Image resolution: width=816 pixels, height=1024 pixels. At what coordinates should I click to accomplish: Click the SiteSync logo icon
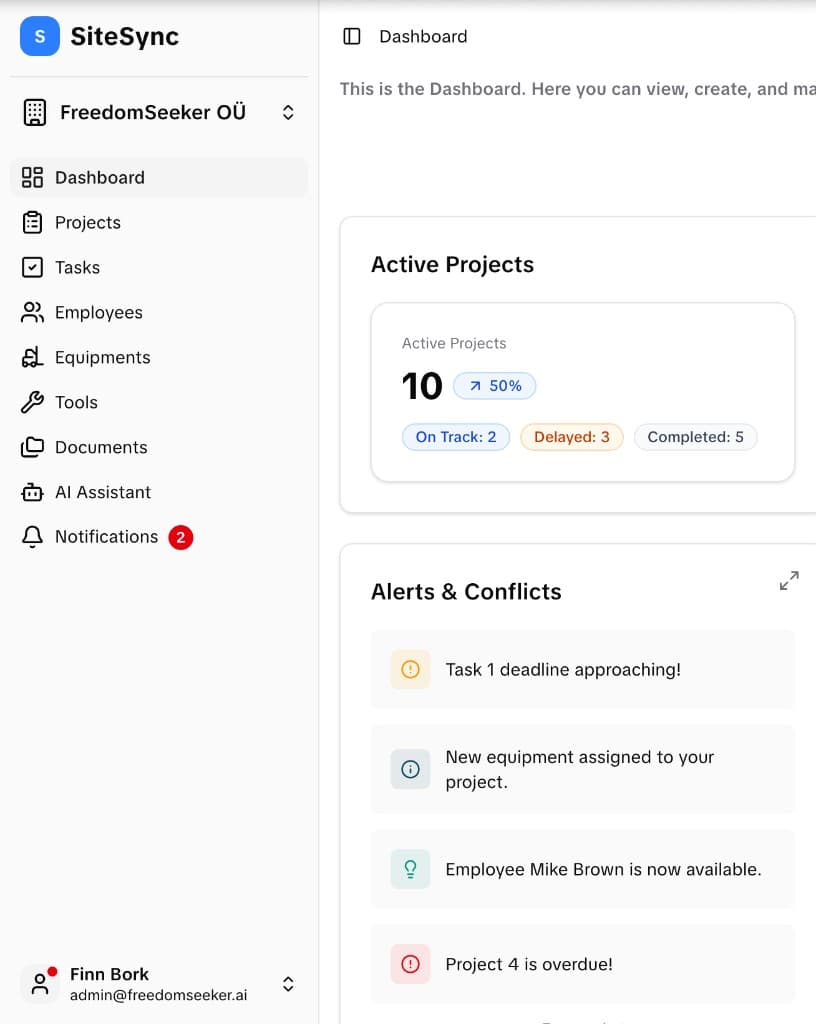(x=38, y=36)
